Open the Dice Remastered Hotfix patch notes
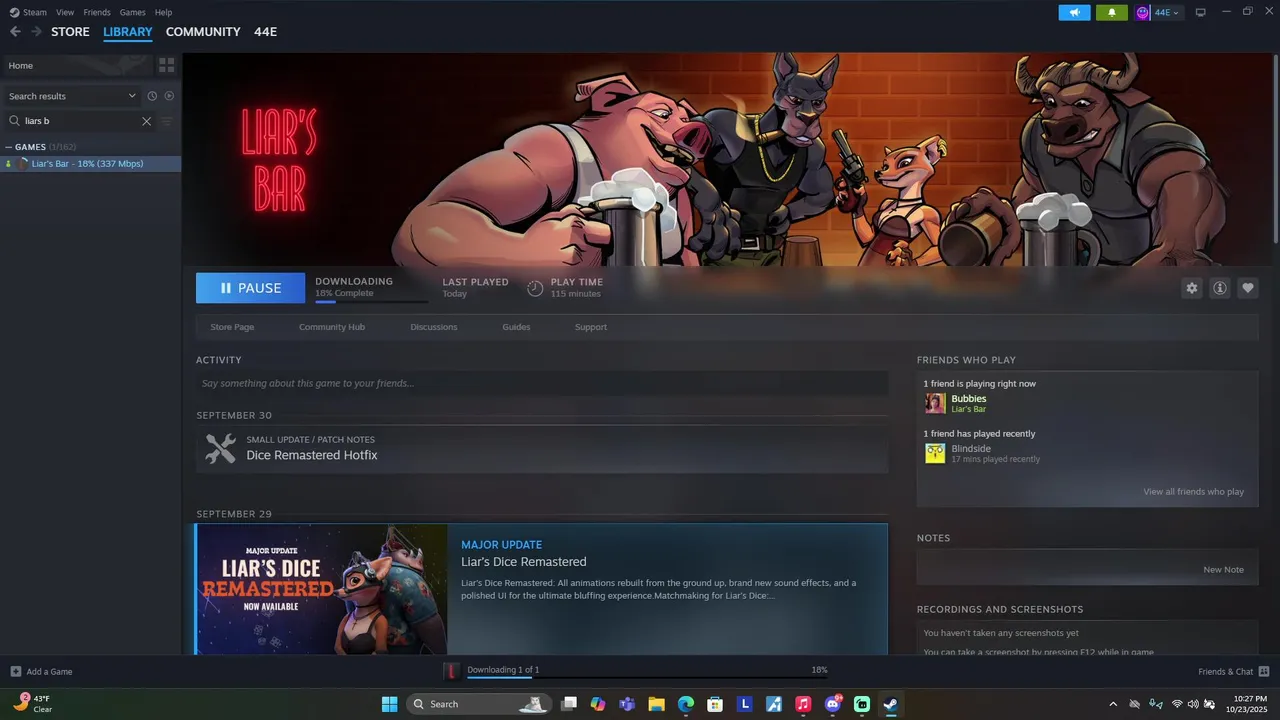 pos(542,448)
